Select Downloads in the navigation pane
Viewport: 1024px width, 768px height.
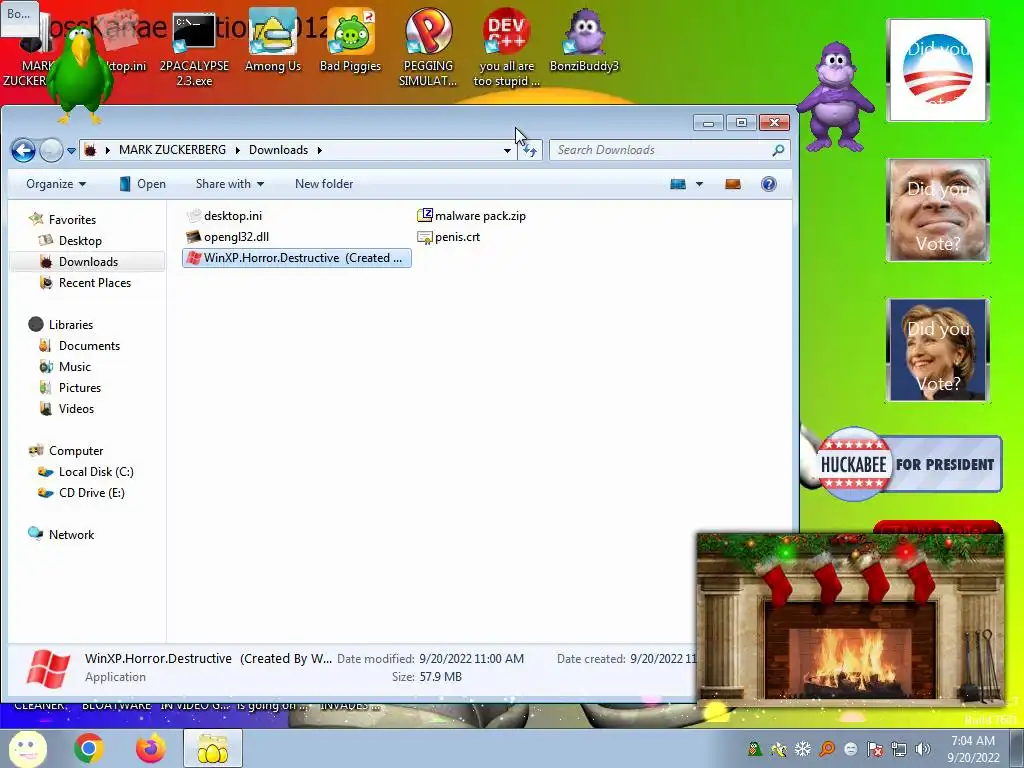pos(88,262)
